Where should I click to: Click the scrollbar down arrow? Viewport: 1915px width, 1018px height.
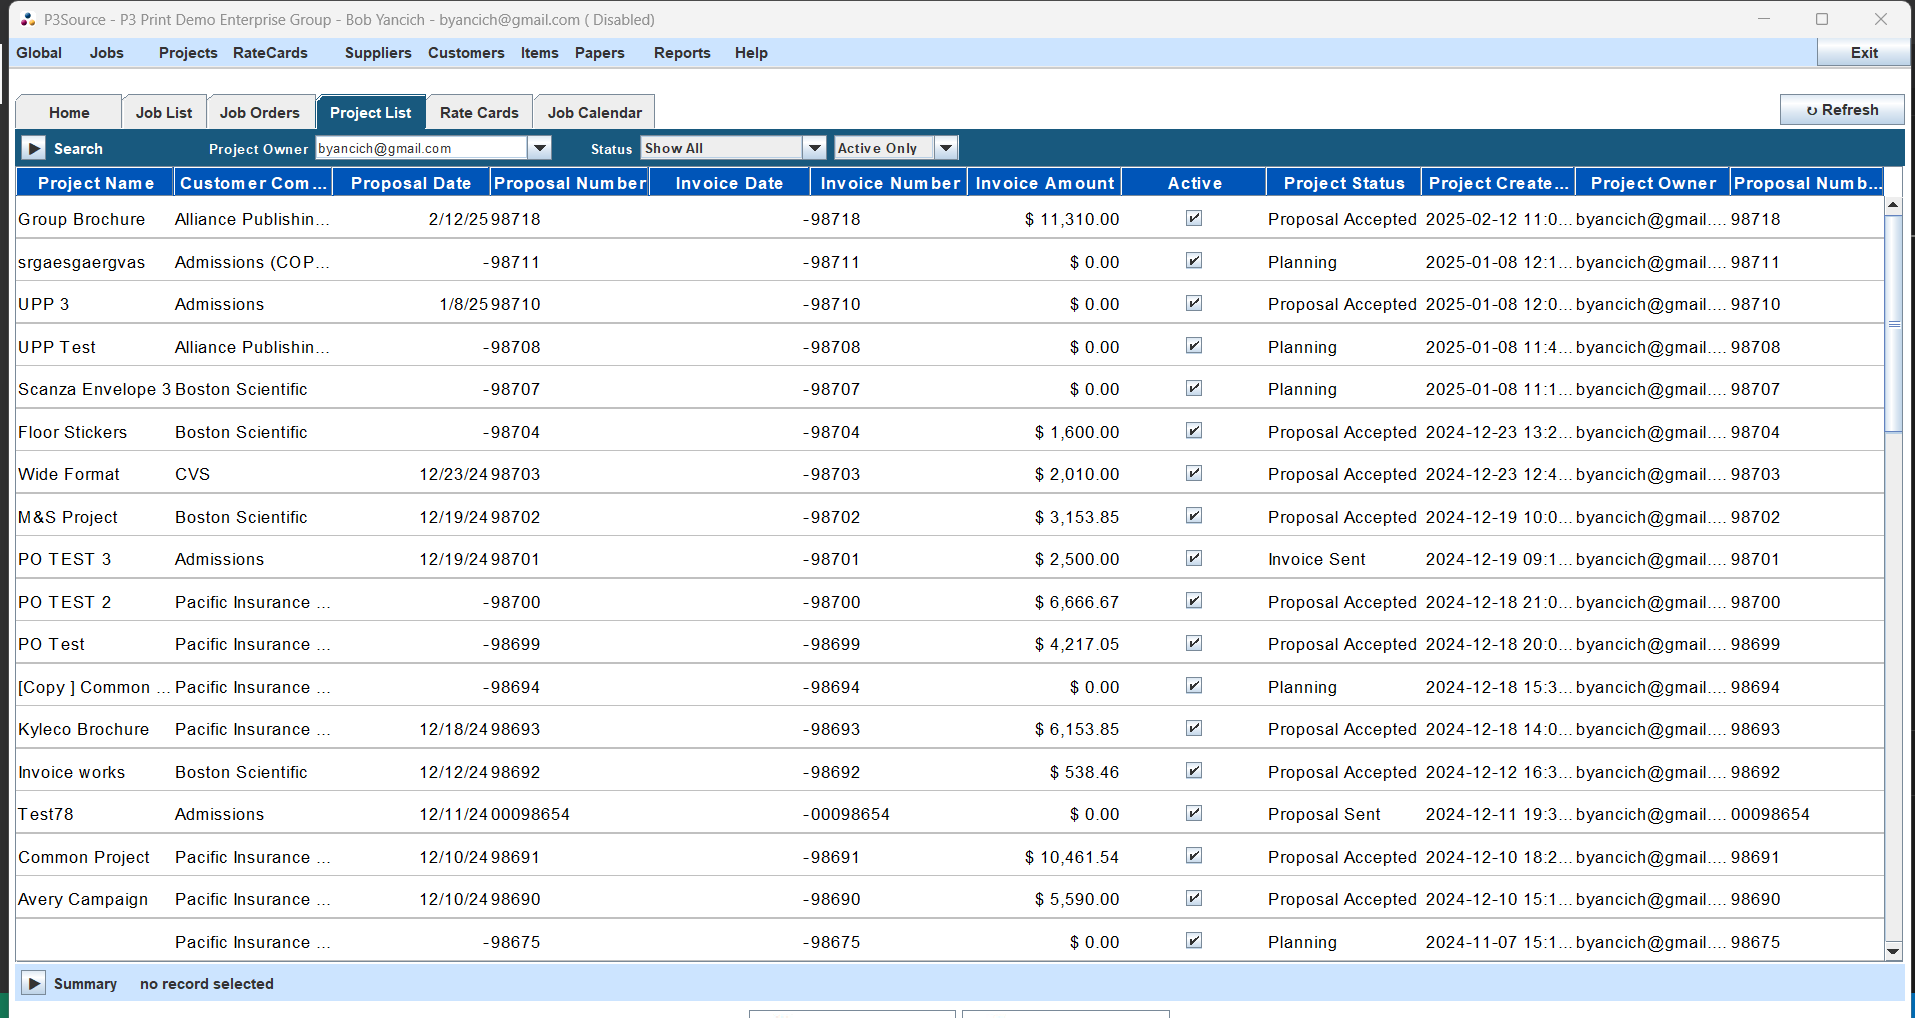pyautogui.click(x=1891, y=953)
